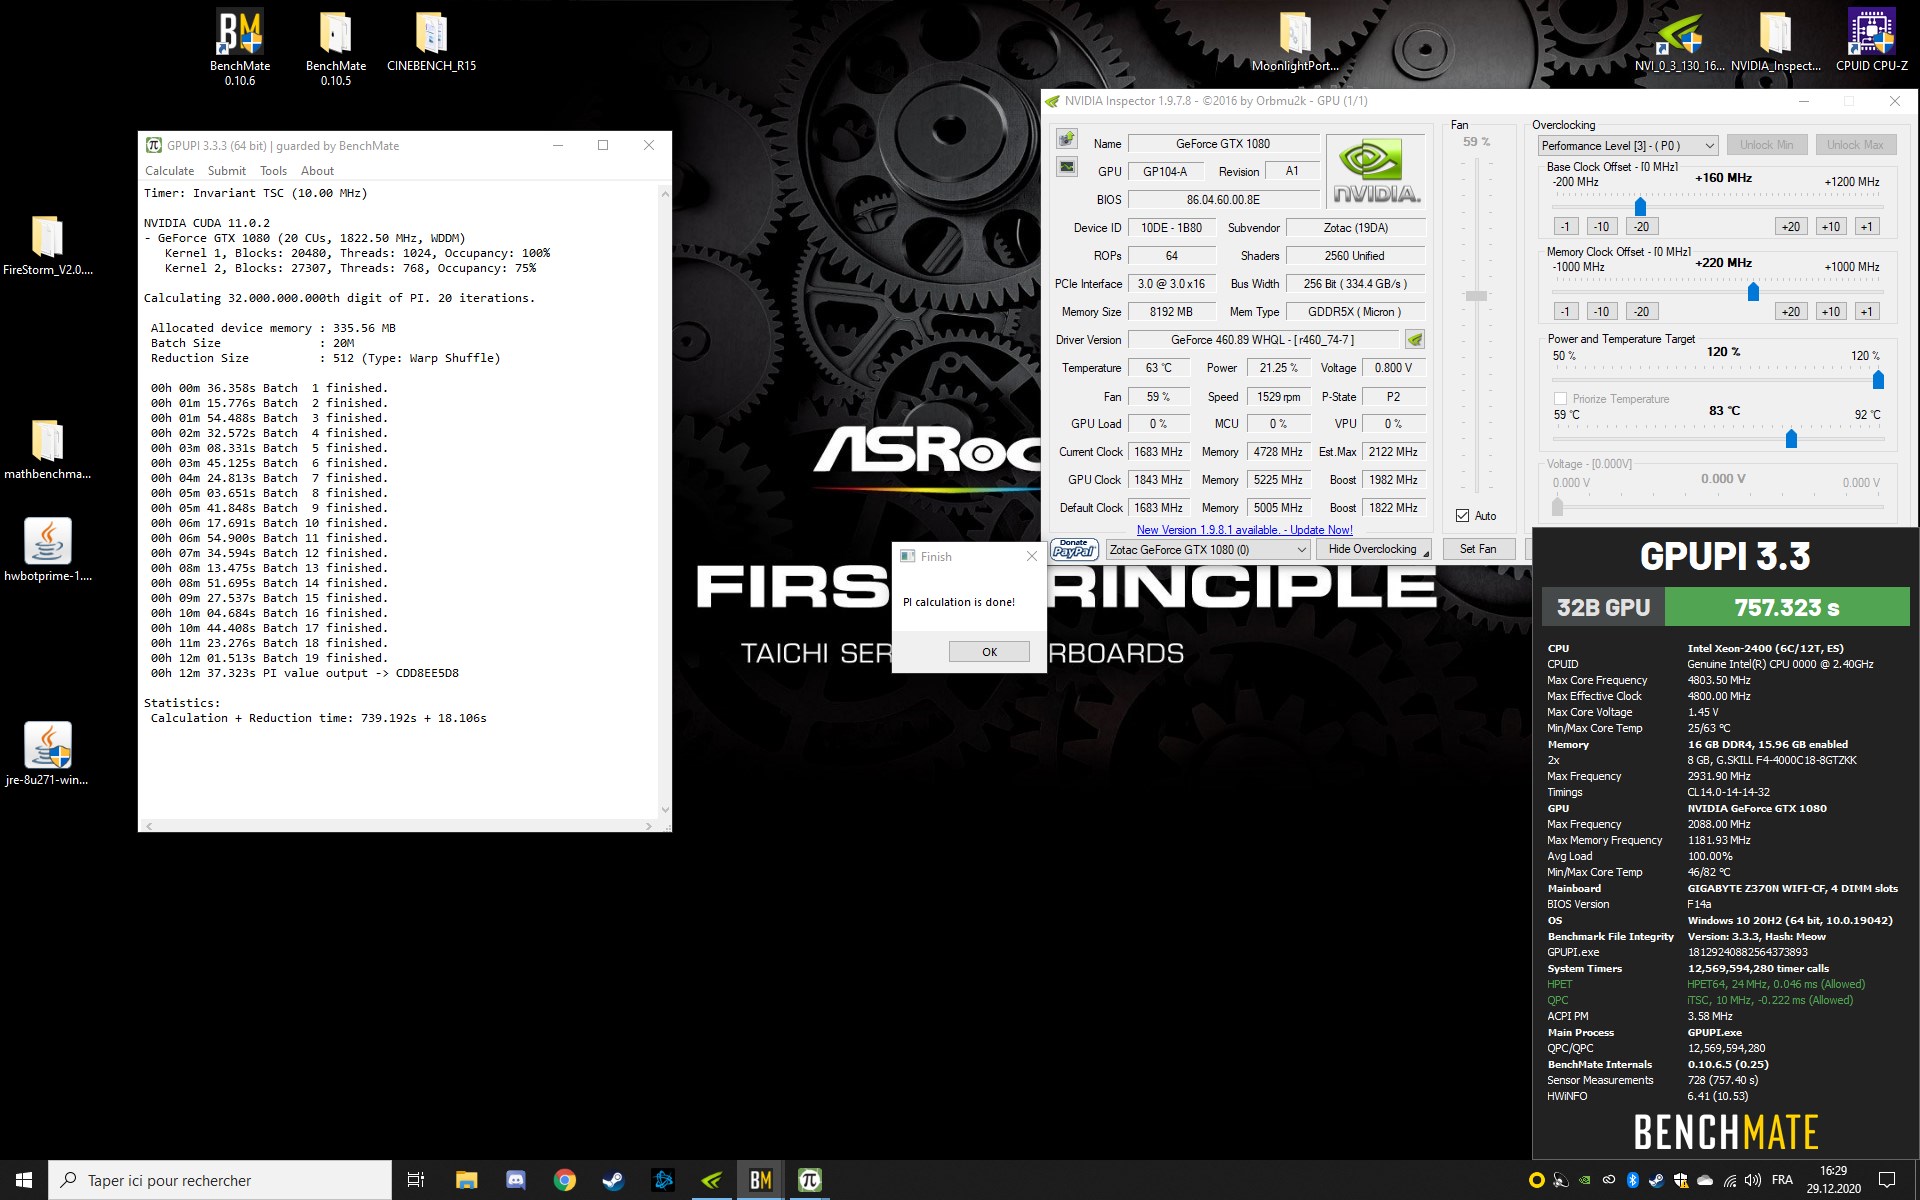Click GeForce GTX 1080 name field
Viewport: 1920px width, 1200px height.
(1223, 143)
